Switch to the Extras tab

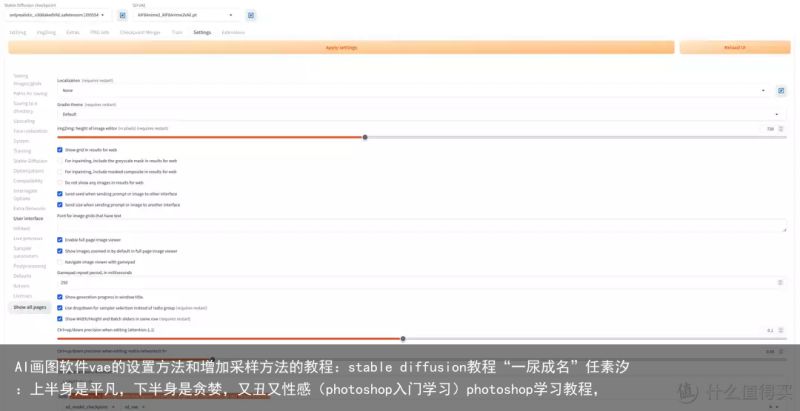[x=72, y=32]
